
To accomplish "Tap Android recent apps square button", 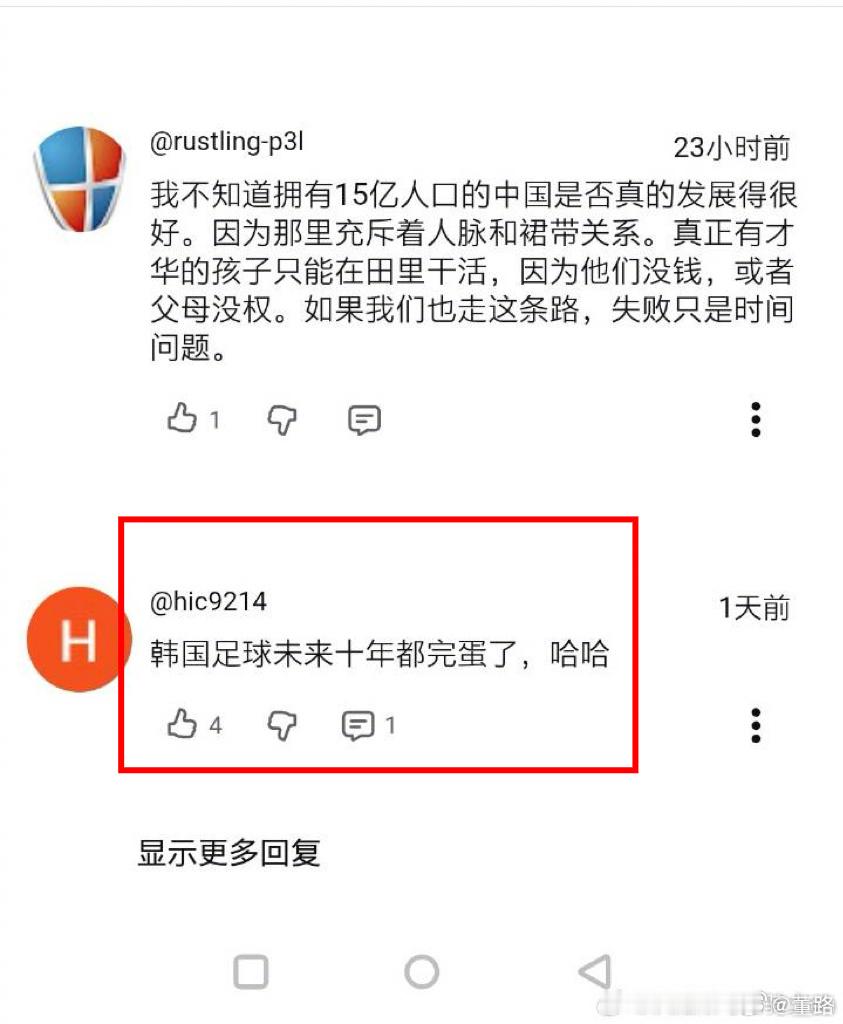I will click(251, 972).
